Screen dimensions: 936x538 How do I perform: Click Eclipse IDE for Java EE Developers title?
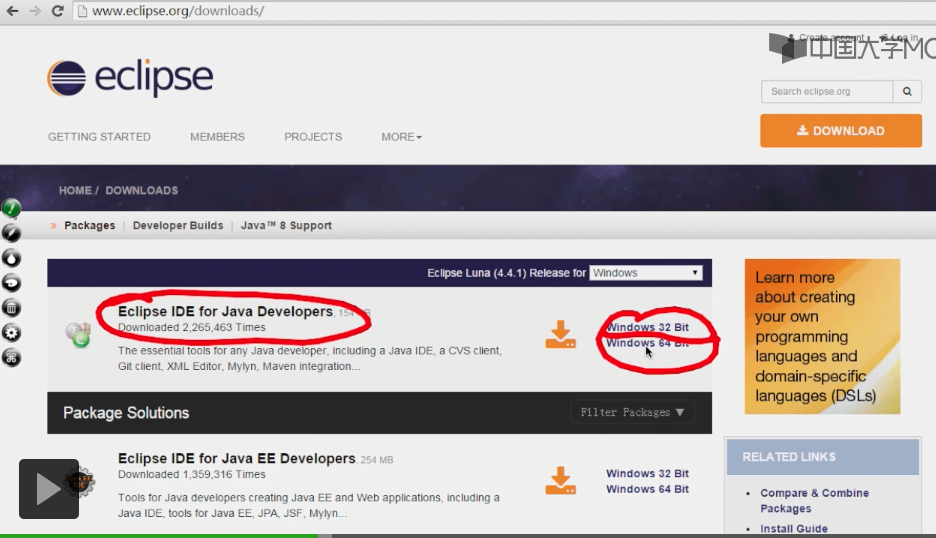236,458
